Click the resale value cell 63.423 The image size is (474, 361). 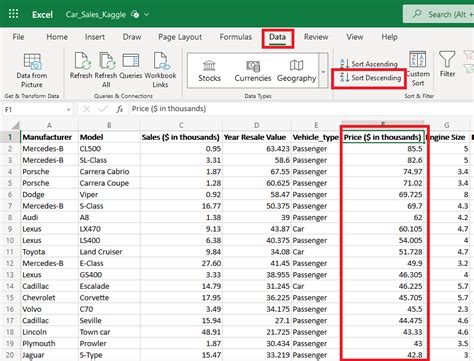tap(257, 149)
